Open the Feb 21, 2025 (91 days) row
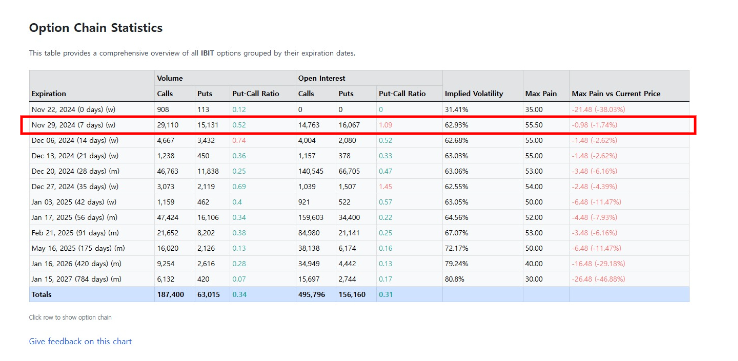Image resolution: width=738 pixels, height=361 pixels. (x=359, y=233)
